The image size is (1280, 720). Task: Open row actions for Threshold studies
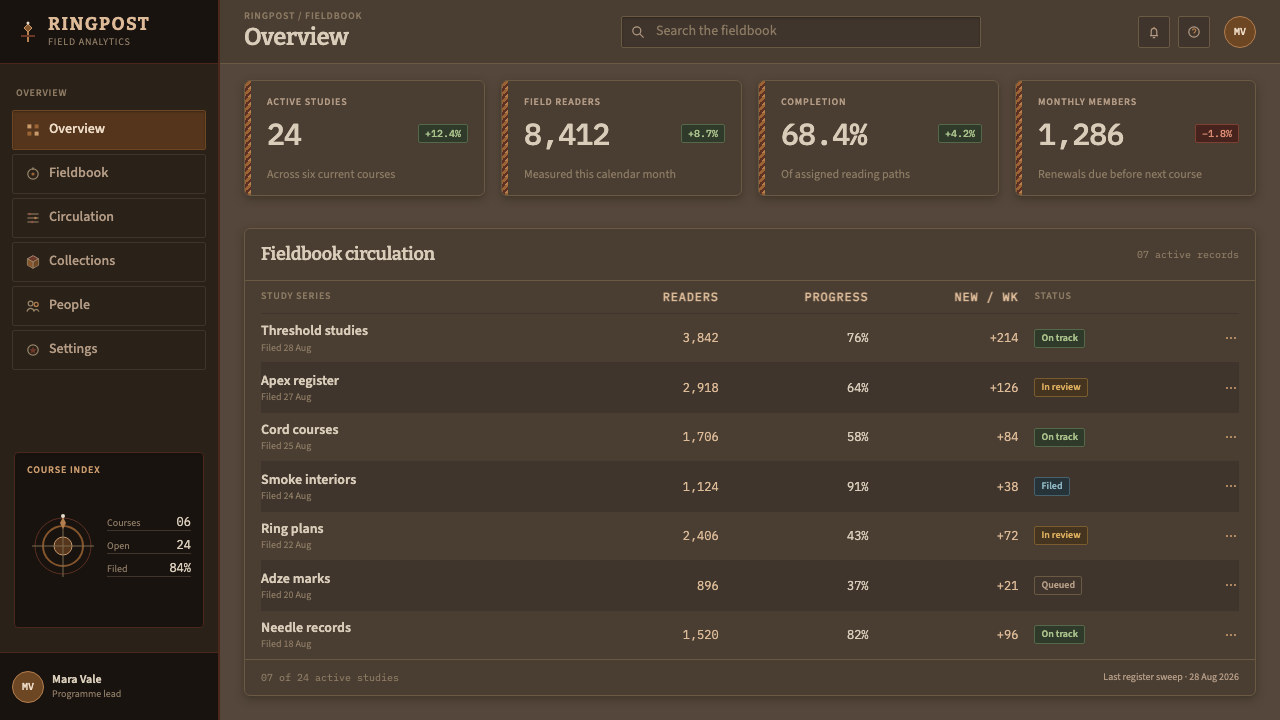(1231, 338)
